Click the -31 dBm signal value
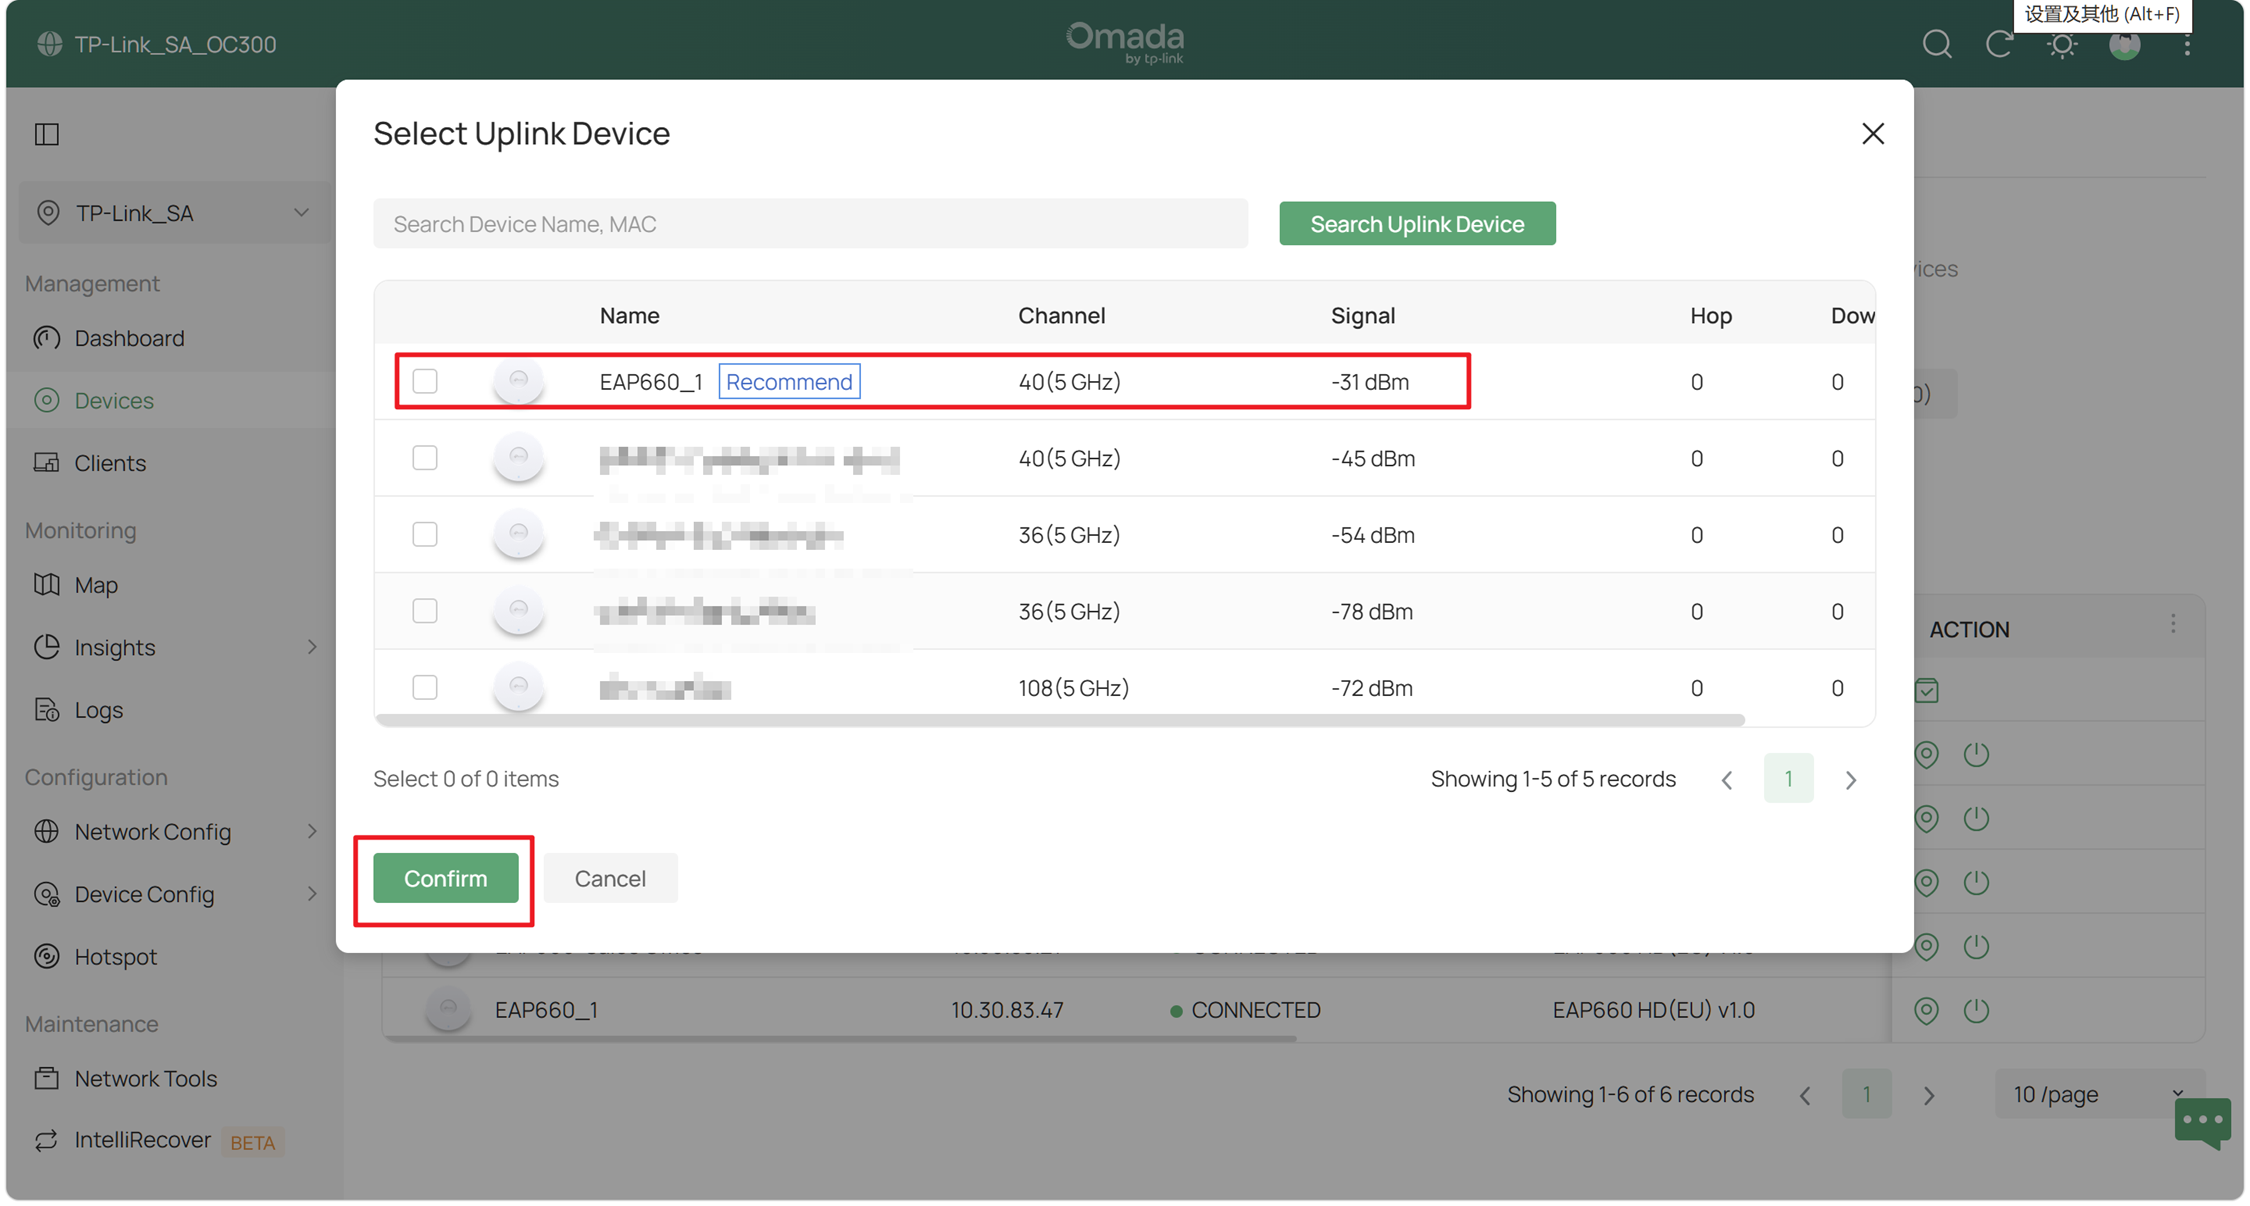 [x=1370, y=381]
